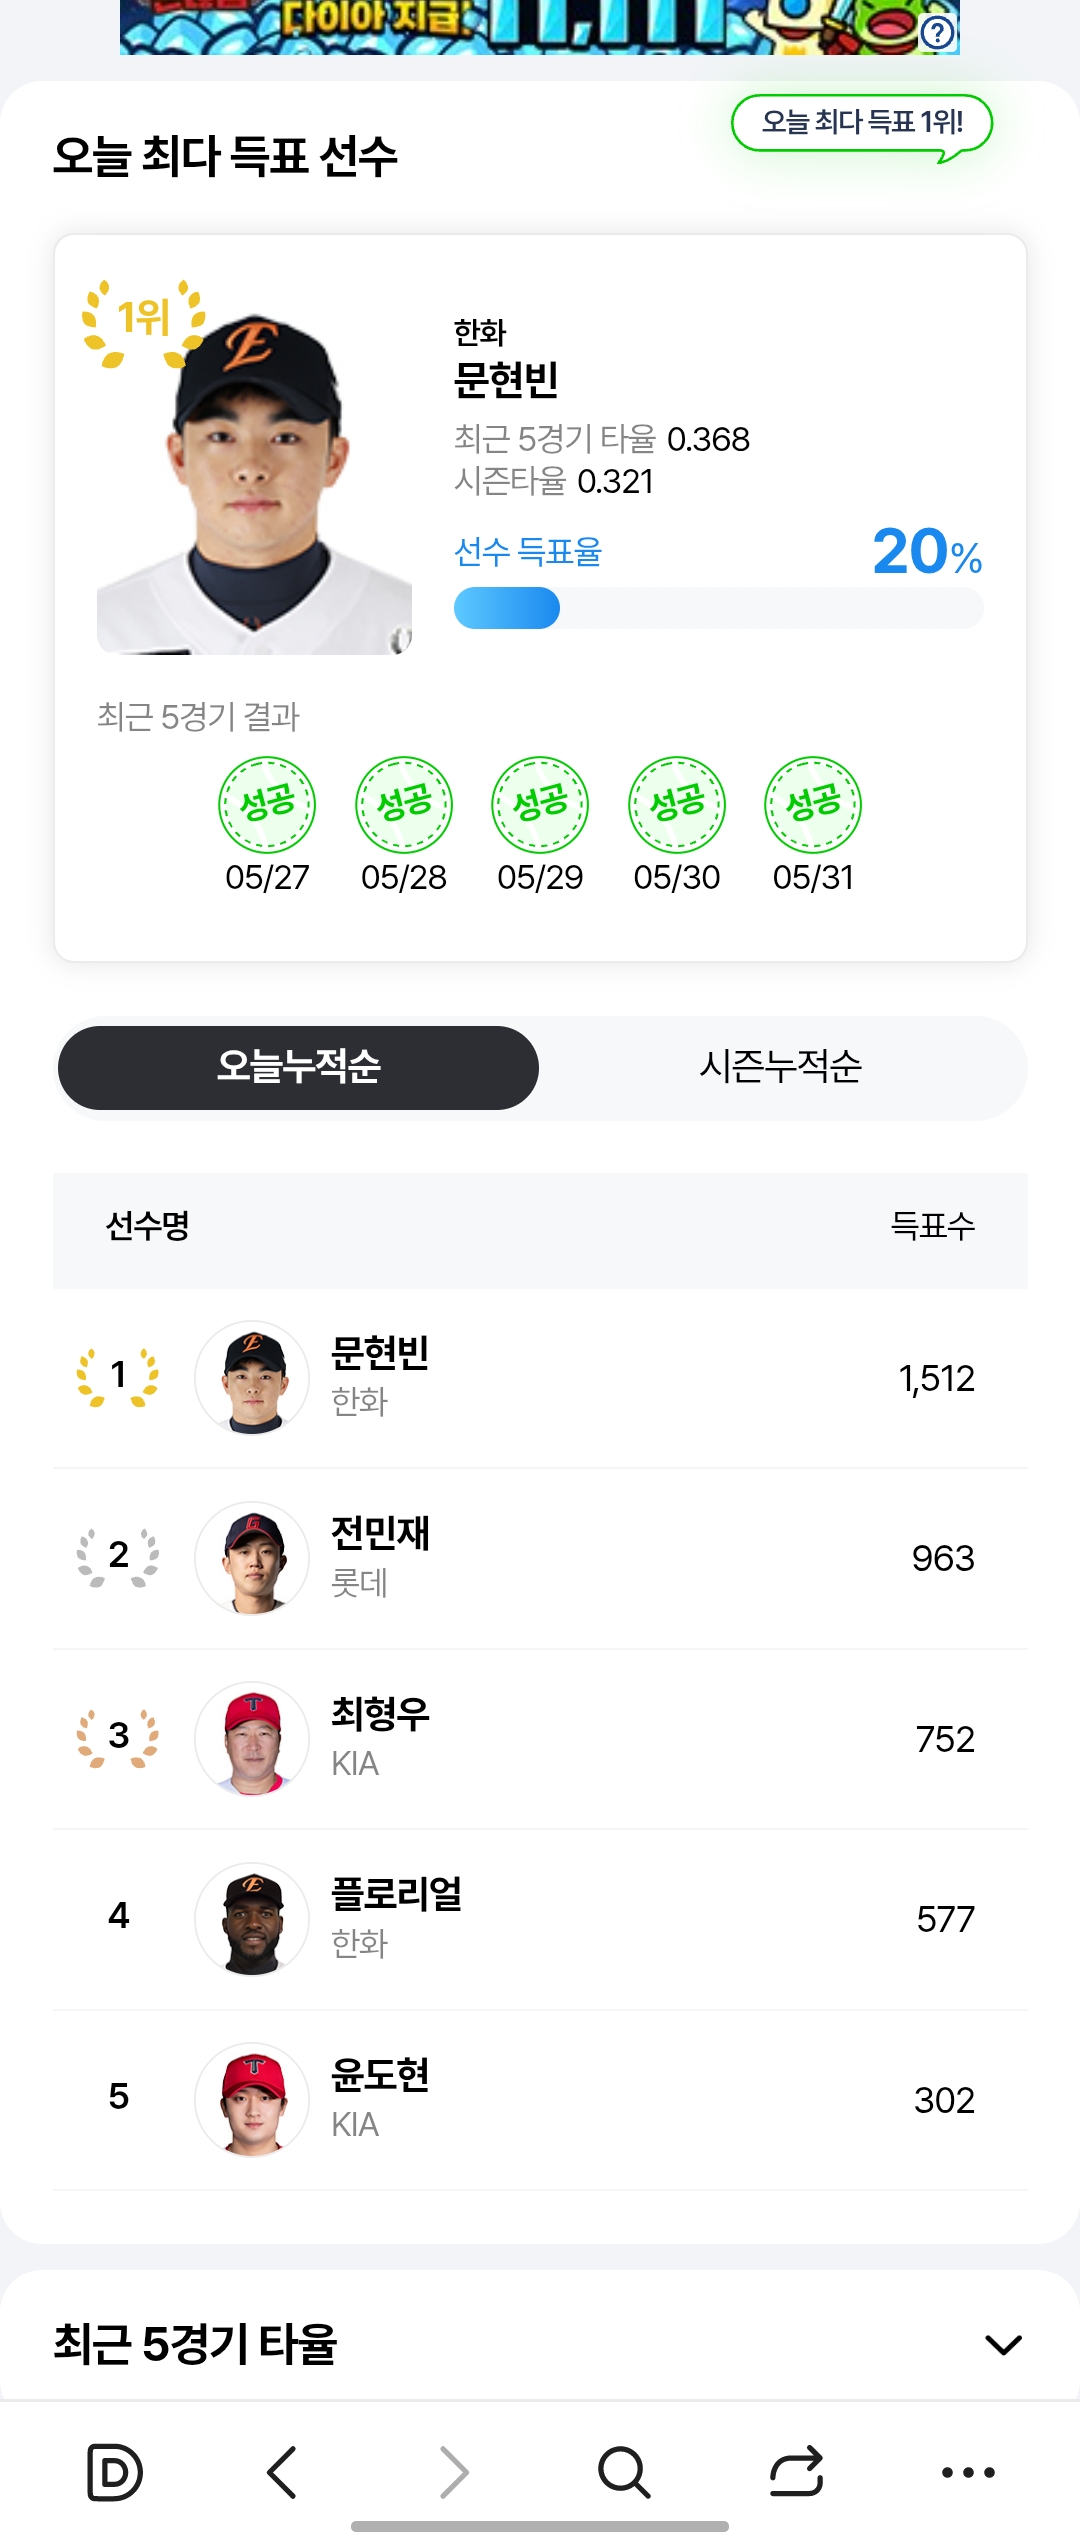Open 윤도현 KIA player row
The image size is (1080, 2546).
540,2100
